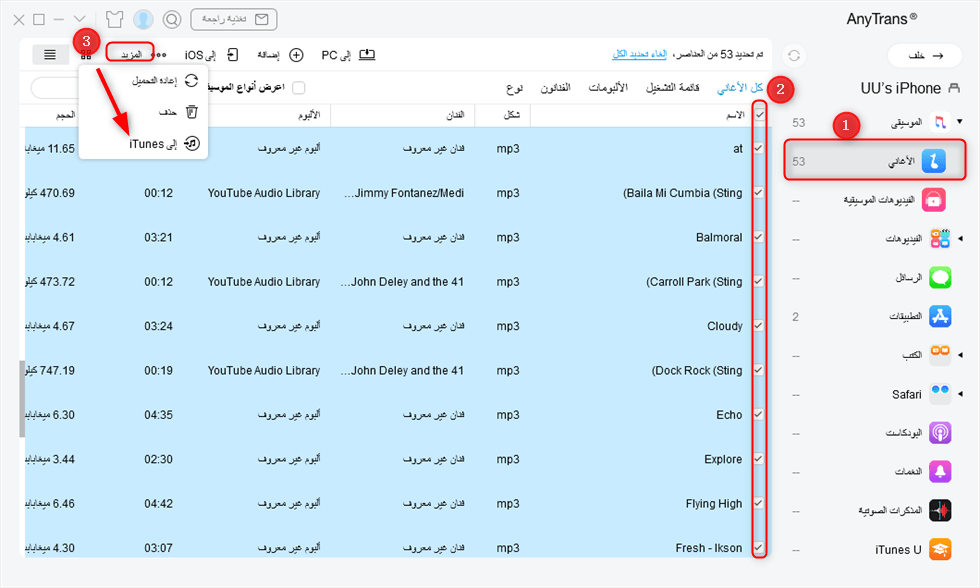Click the إلى PC export icon
Image resolution: width=980 pixels, height=588 pixels.
click(366, 54)
